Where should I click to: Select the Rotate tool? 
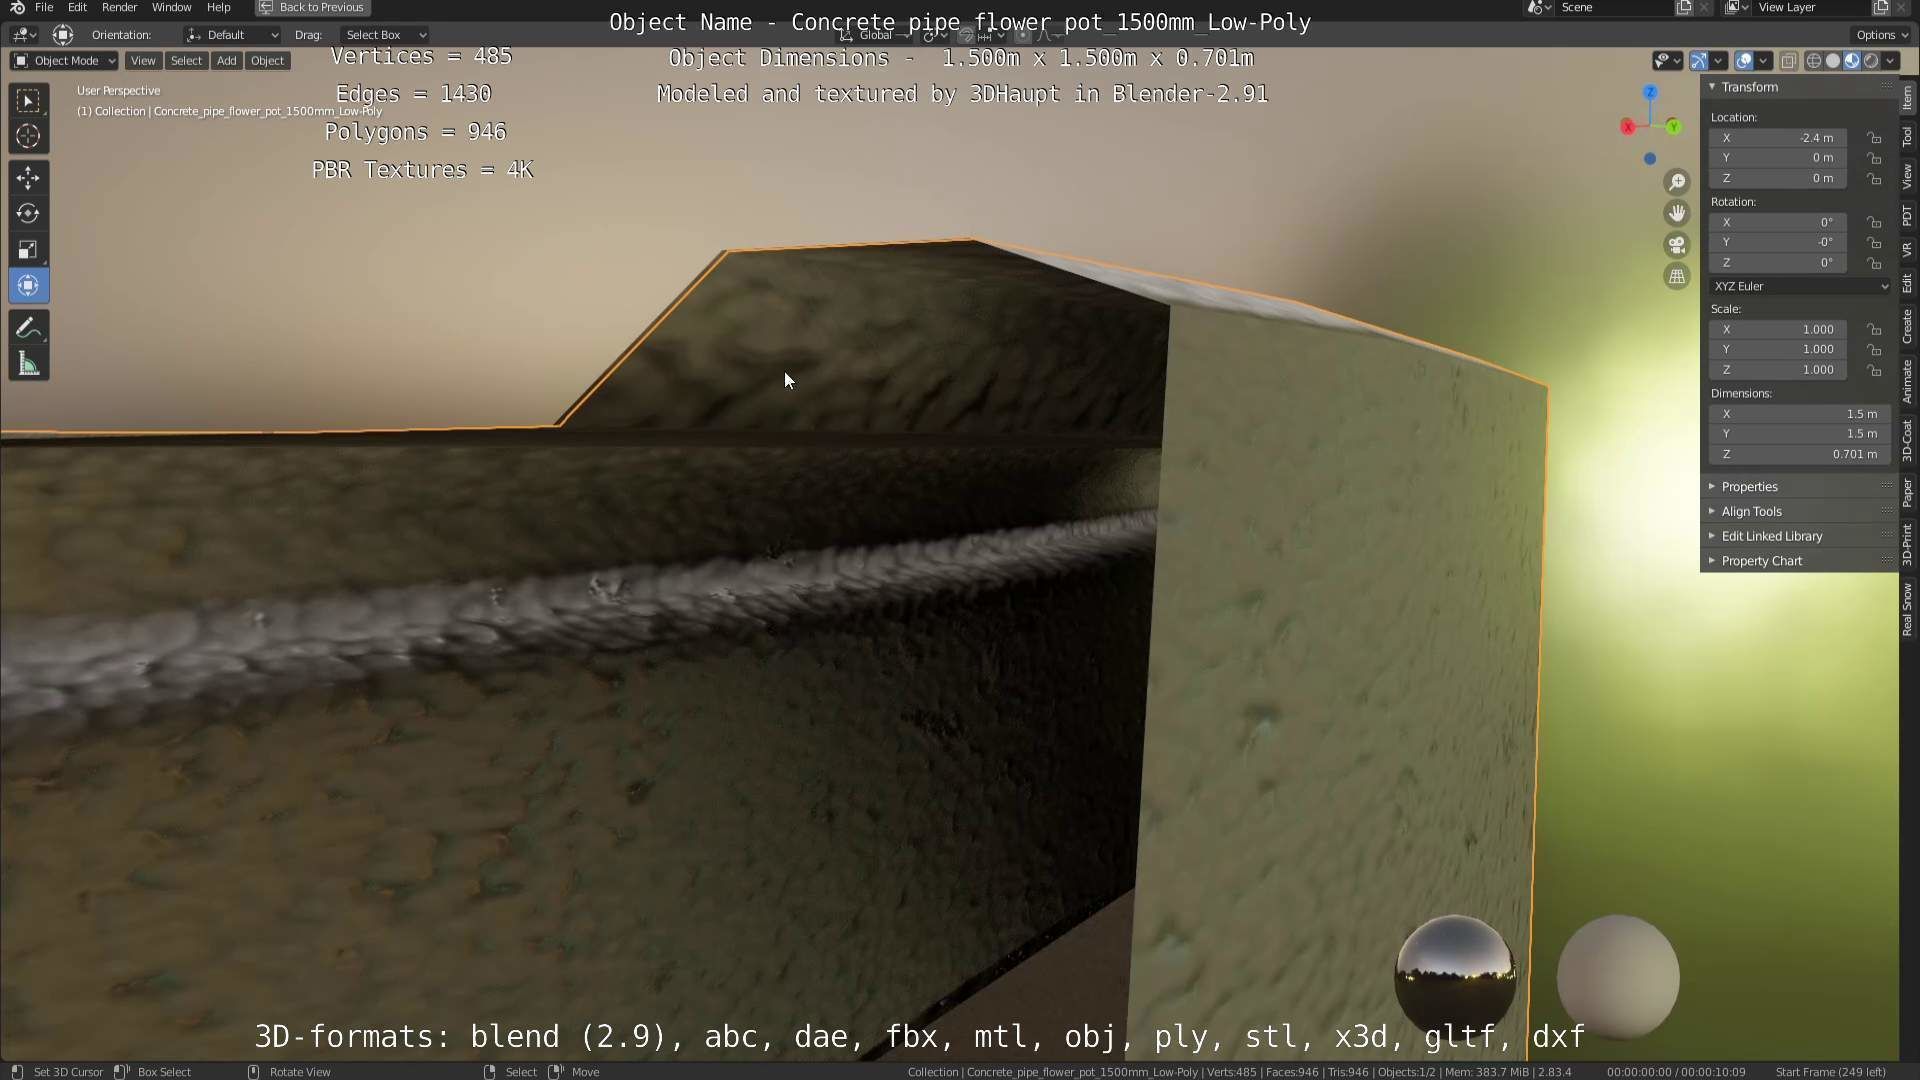click(28, 214)
